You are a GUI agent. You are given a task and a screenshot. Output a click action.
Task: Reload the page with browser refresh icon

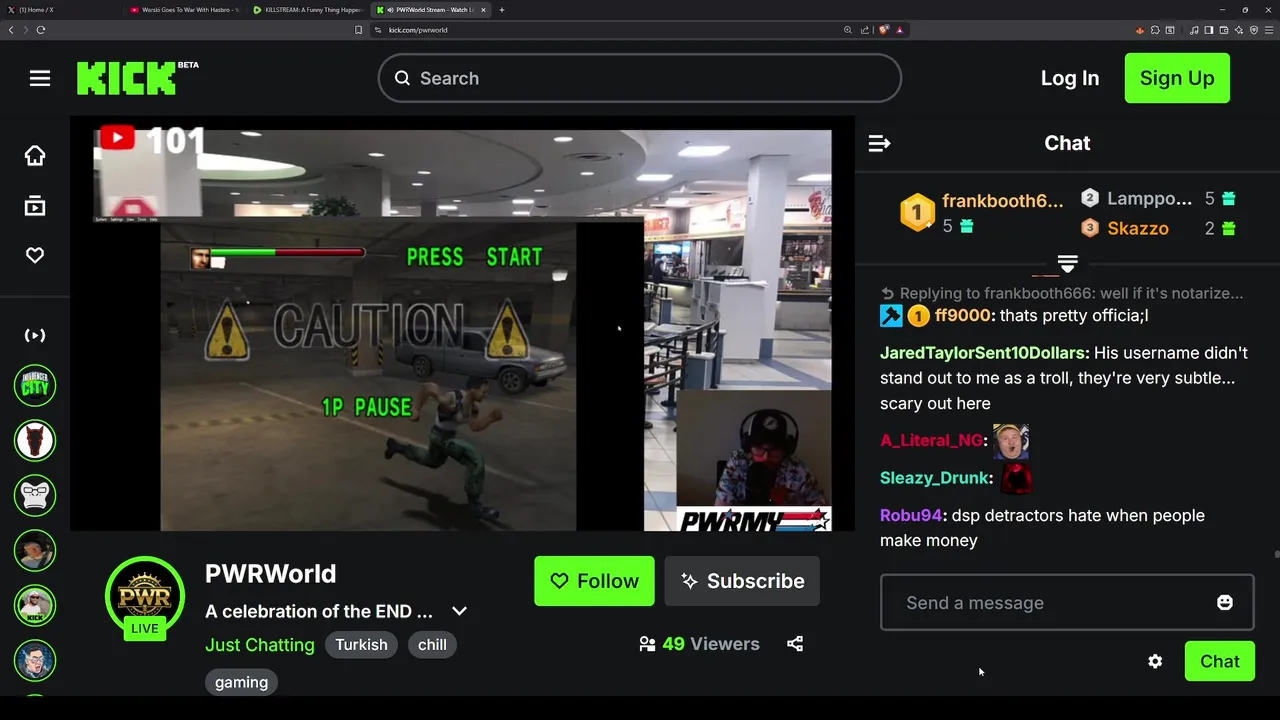coord(41,30)
